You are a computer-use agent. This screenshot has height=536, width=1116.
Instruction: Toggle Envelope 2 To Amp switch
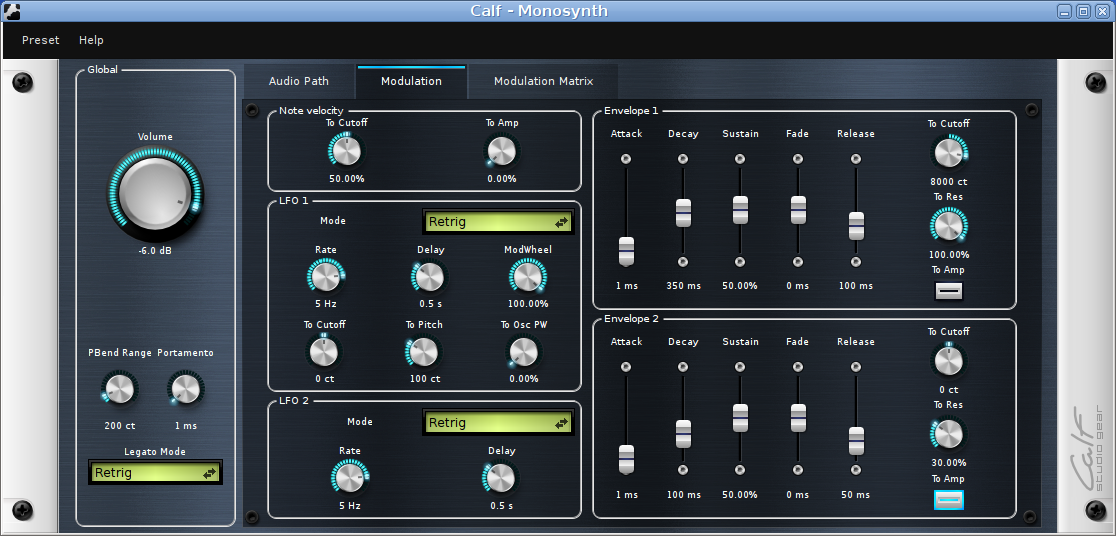coord(949,499)
